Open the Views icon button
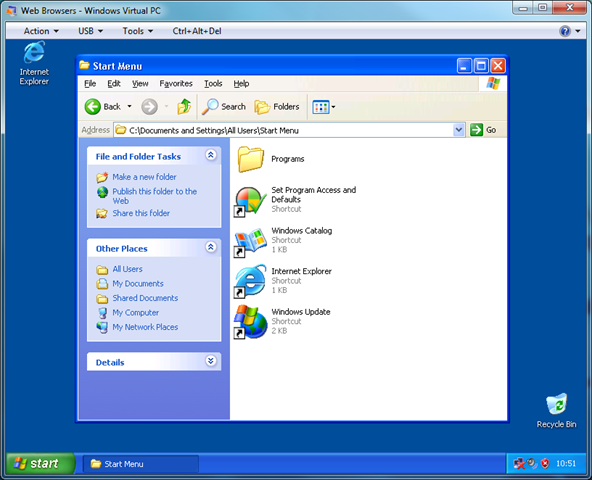Screen dimensions: 592x480 pos(321,107)
